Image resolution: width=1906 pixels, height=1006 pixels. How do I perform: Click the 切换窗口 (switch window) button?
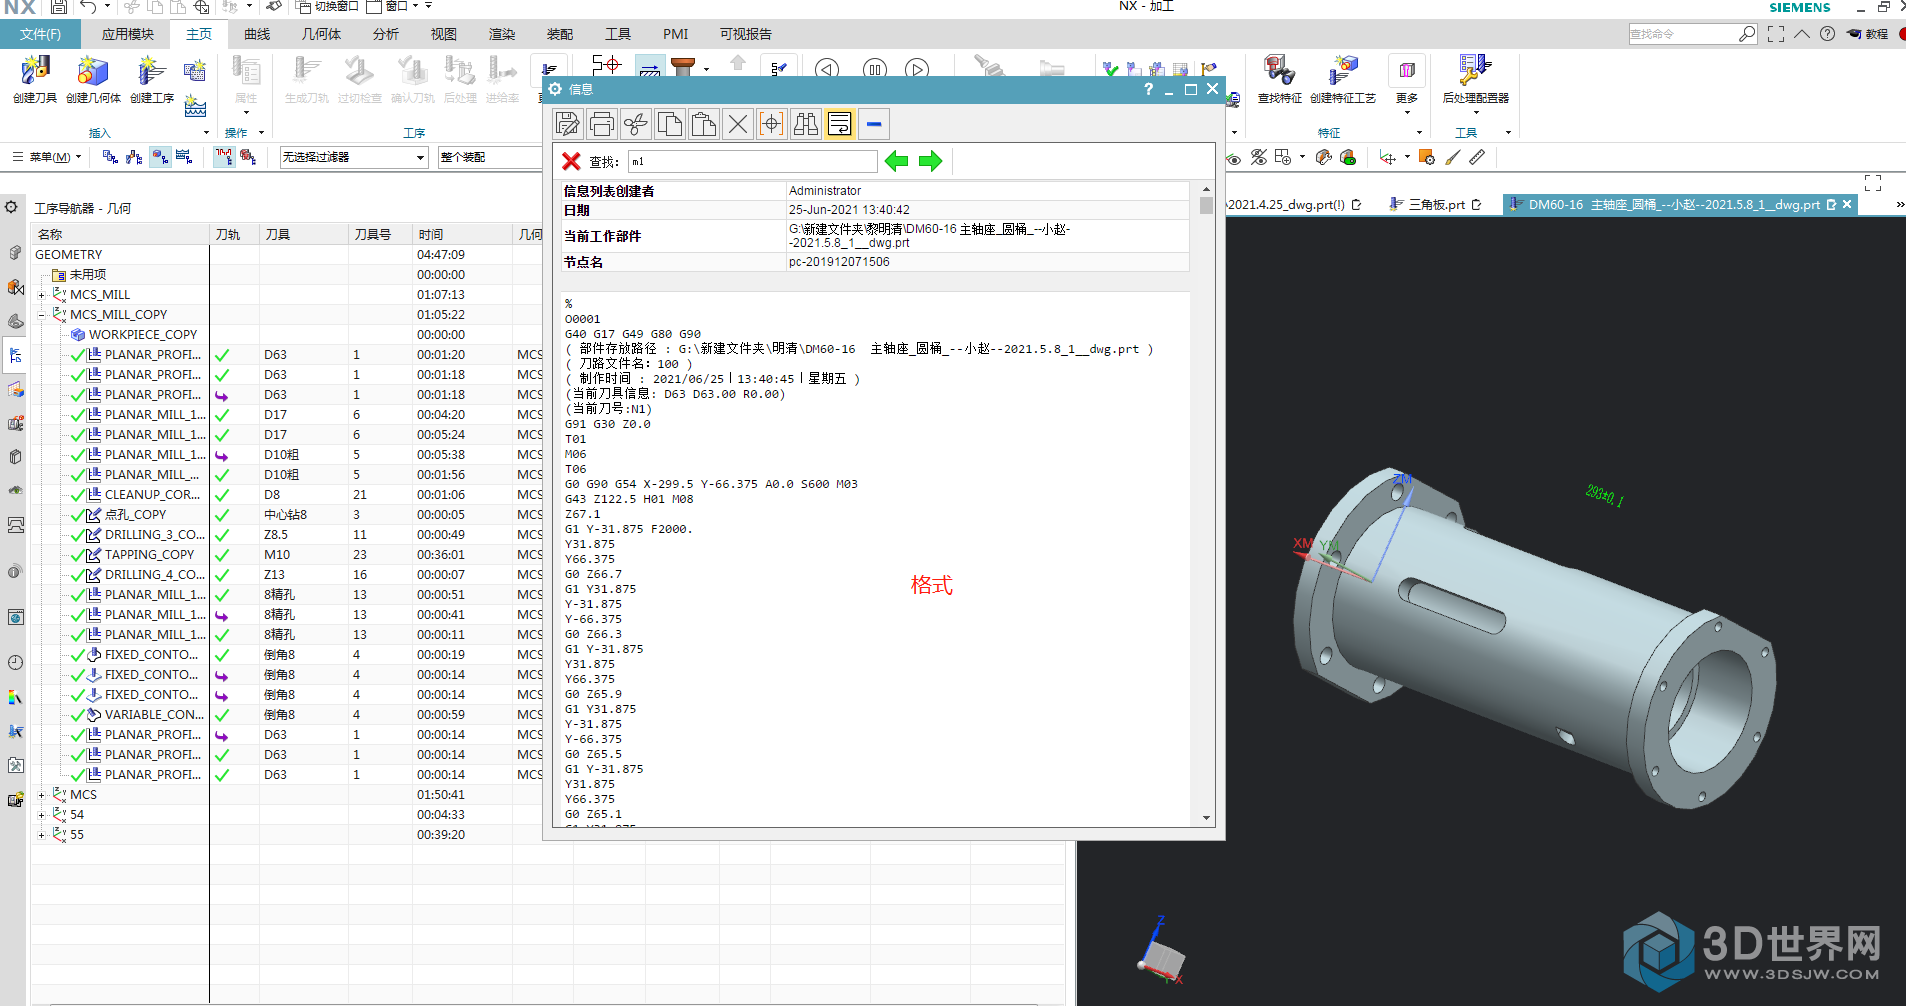click(328, 6)
